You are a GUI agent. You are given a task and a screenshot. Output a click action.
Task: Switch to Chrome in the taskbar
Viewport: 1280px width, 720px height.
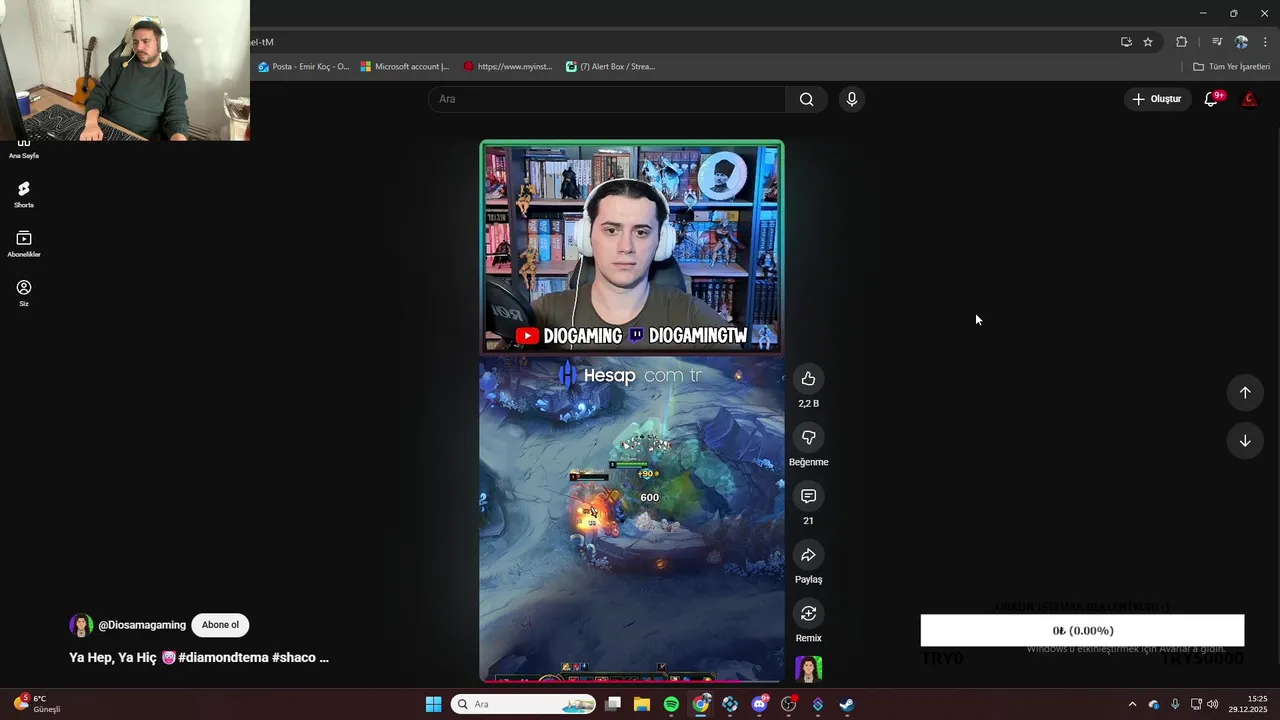pos(701,704)
